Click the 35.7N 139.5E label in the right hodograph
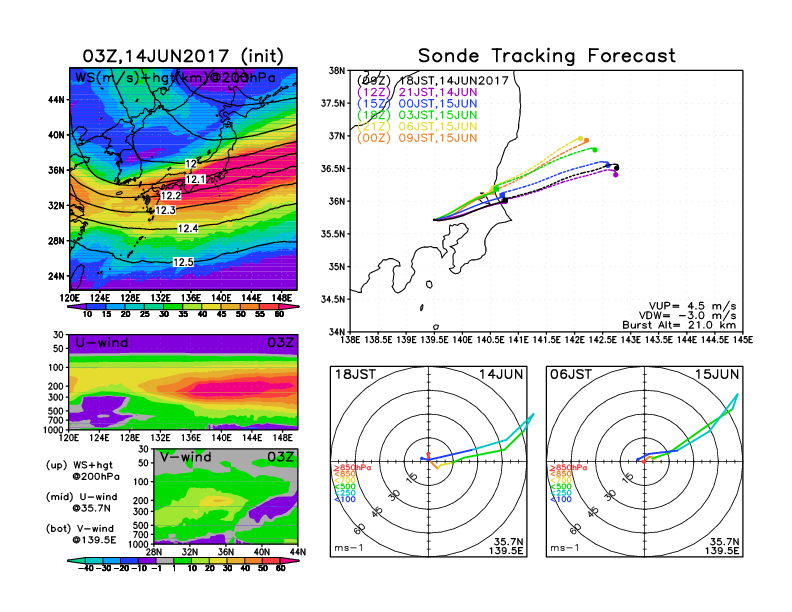 722,546
